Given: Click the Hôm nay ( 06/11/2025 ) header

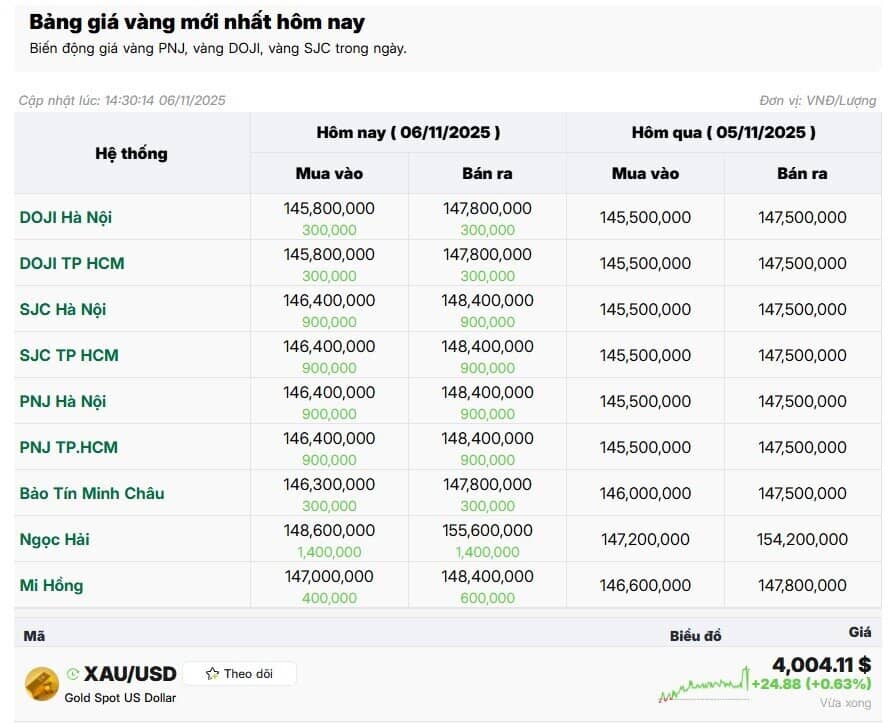Looking at the screenshot, I should [408, 132].
